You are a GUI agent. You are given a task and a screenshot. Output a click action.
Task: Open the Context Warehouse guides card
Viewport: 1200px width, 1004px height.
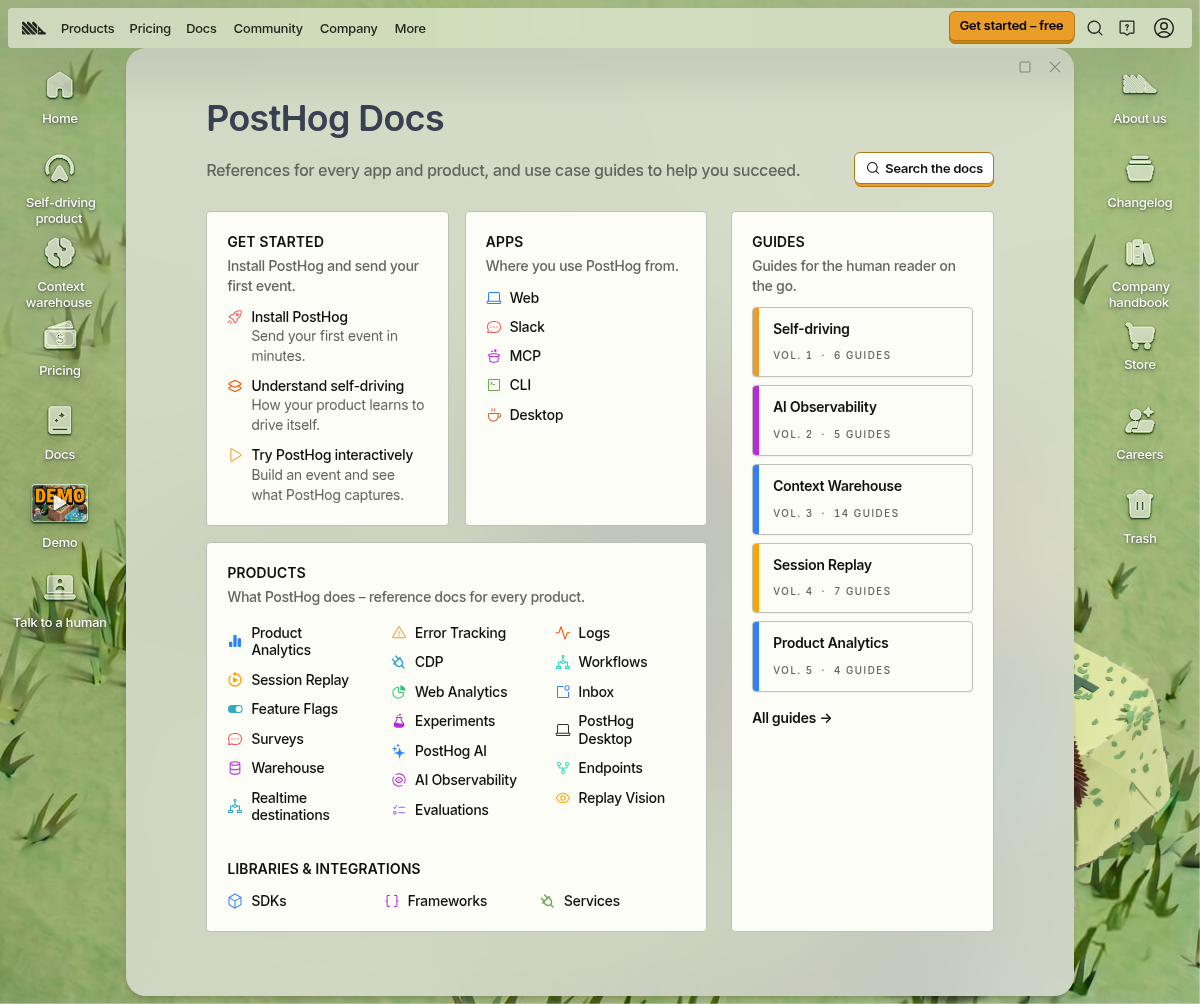click(862, 499)
